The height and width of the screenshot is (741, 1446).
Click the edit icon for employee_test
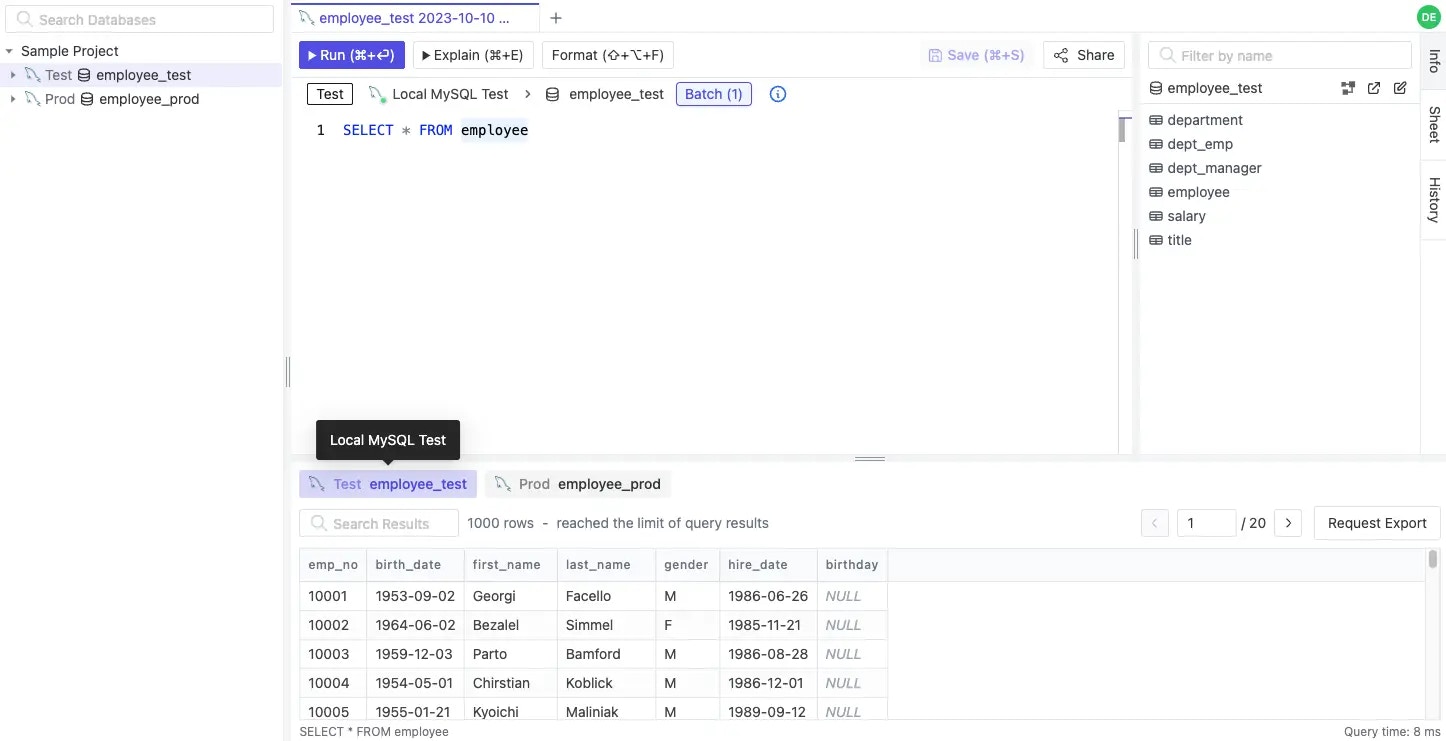point(1400,88)
